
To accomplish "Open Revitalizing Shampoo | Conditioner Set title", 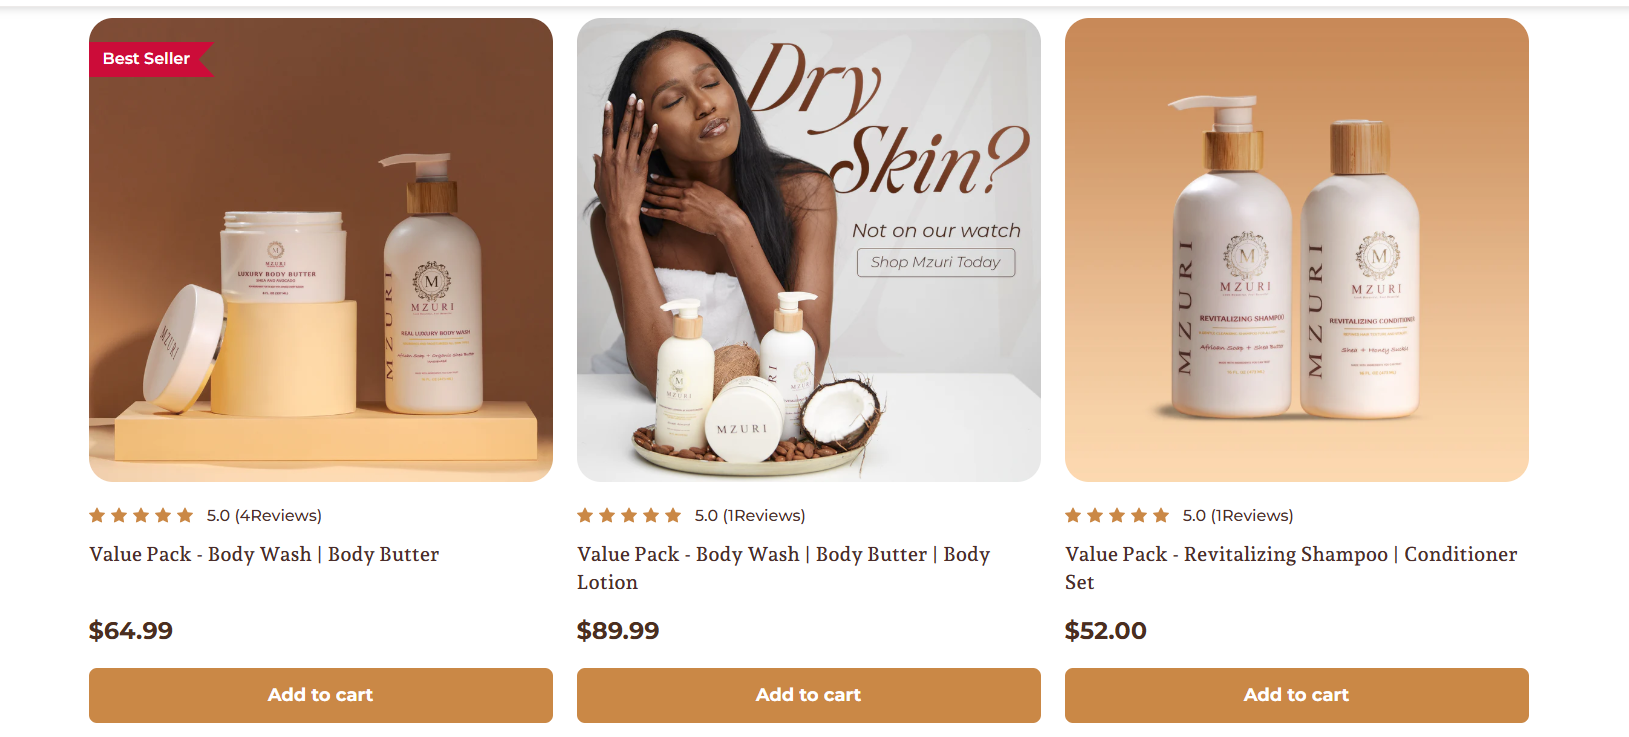I will (1291, 568).
